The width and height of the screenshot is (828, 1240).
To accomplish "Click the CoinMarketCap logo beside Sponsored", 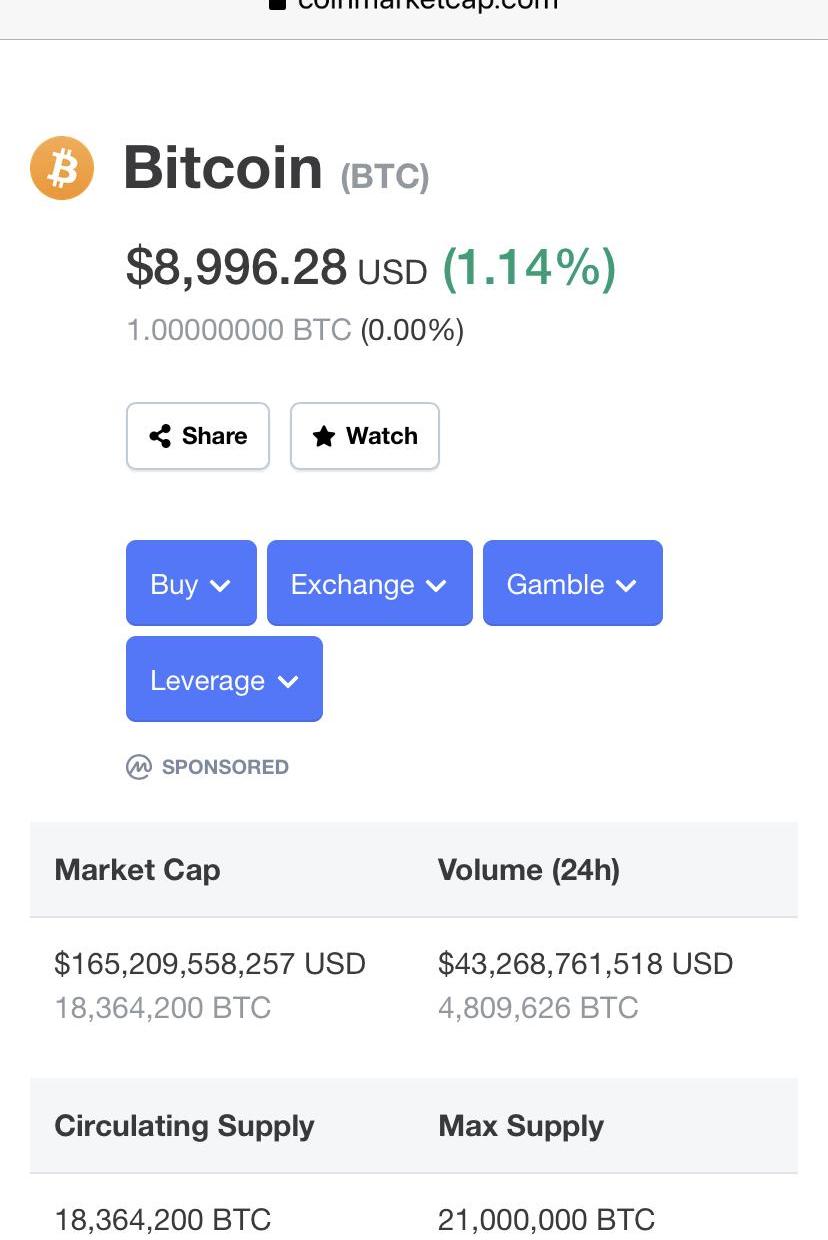I will (x=138, y=767).
